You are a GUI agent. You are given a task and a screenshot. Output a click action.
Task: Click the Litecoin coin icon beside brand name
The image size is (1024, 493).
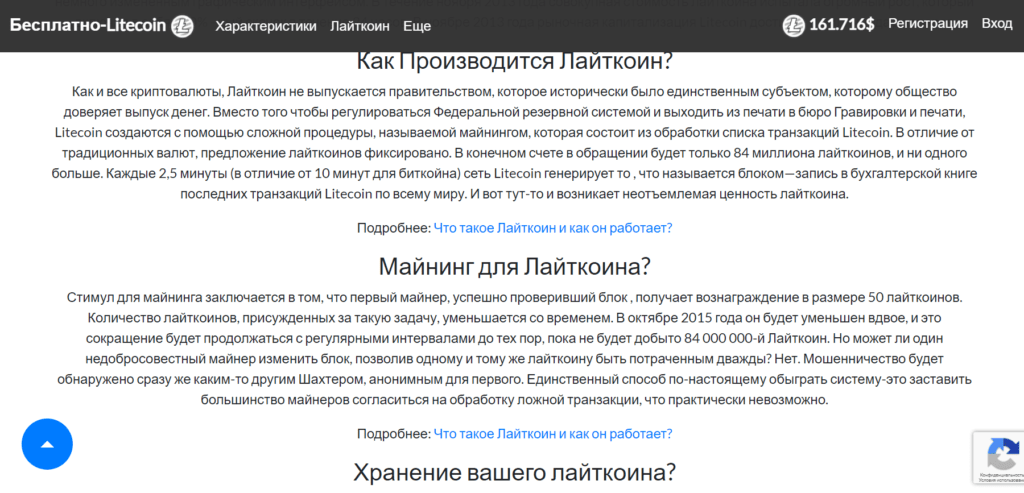(x=182, y=26)
